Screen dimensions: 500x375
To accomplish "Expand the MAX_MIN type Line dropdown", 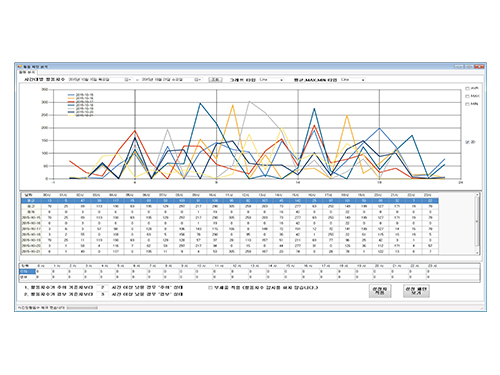I will tap(353, 80).
